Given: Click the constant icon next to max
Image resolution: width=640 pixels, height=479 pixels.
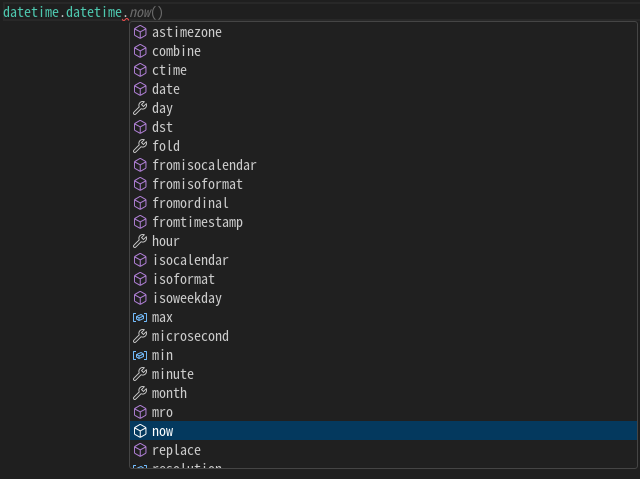Looking at the screenshot, I should [140, 317].
